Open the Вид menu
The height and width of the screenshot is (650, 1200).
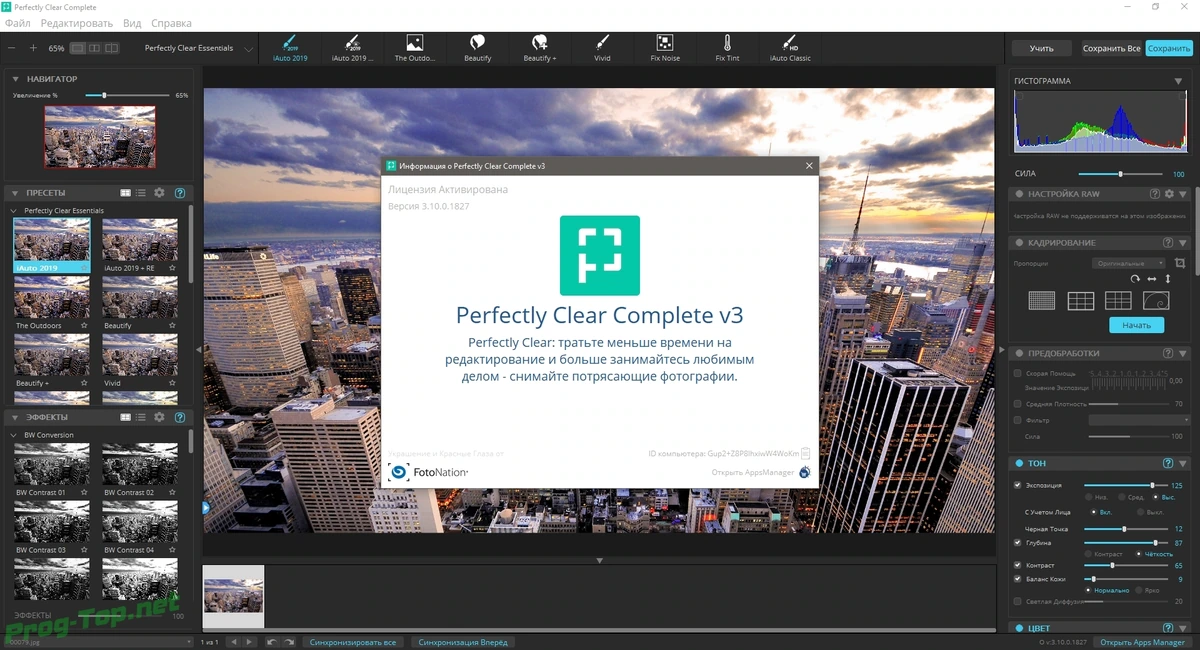click(x=132, y=23)
